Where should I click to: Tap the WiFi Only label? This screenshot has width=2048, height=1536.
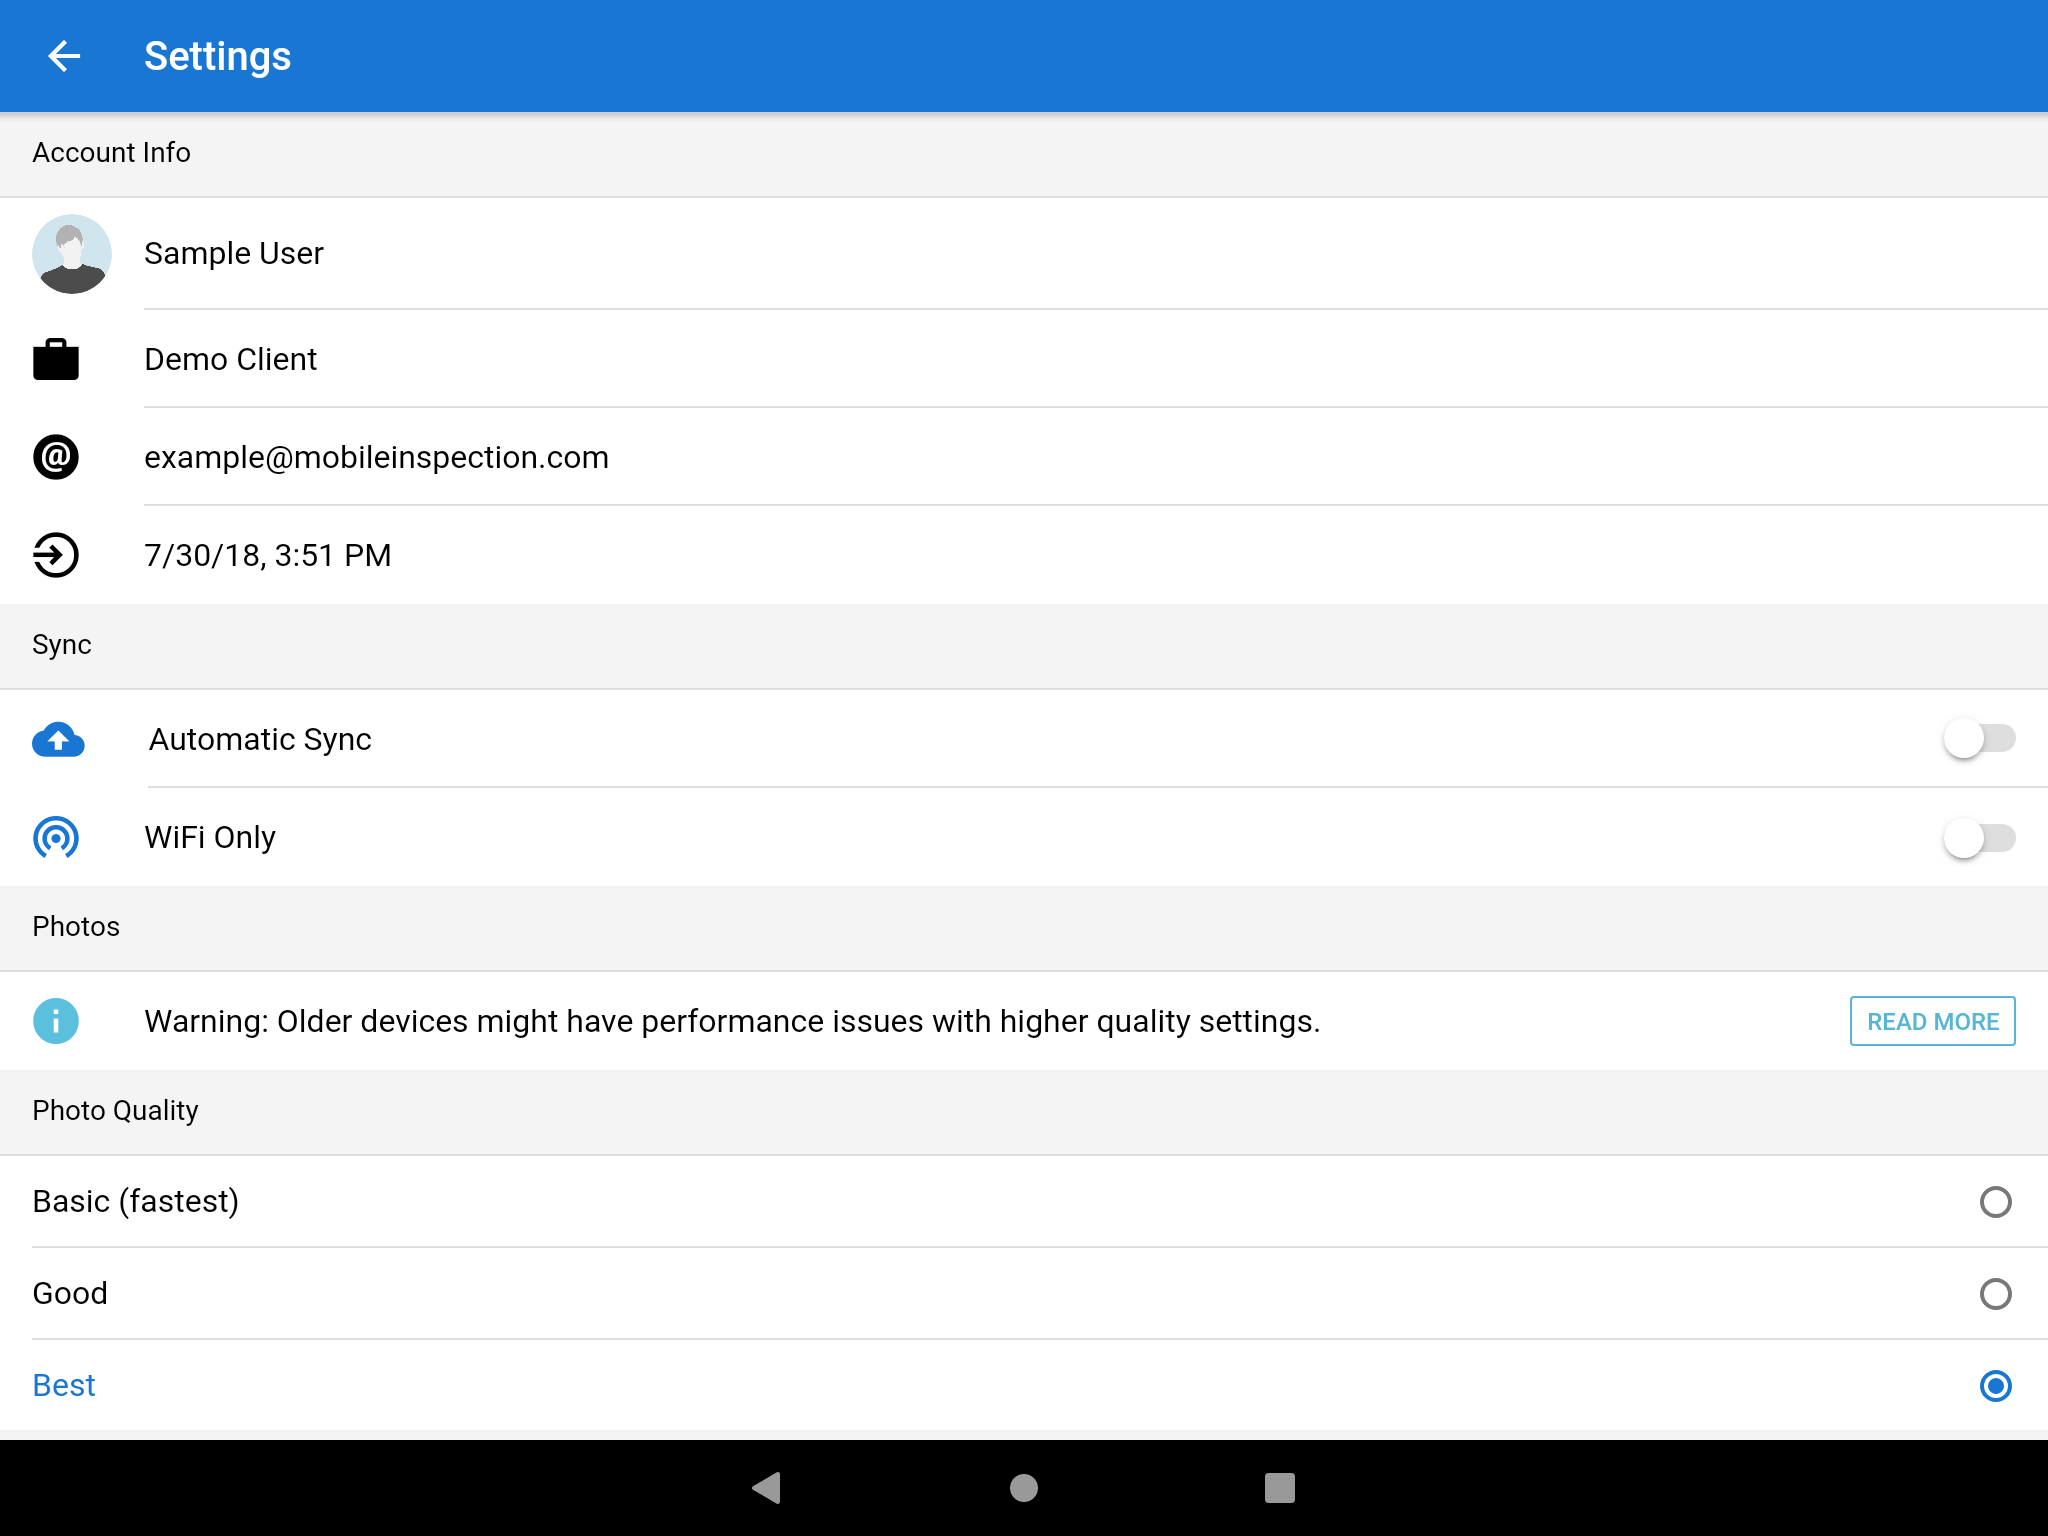coord(210,837)
